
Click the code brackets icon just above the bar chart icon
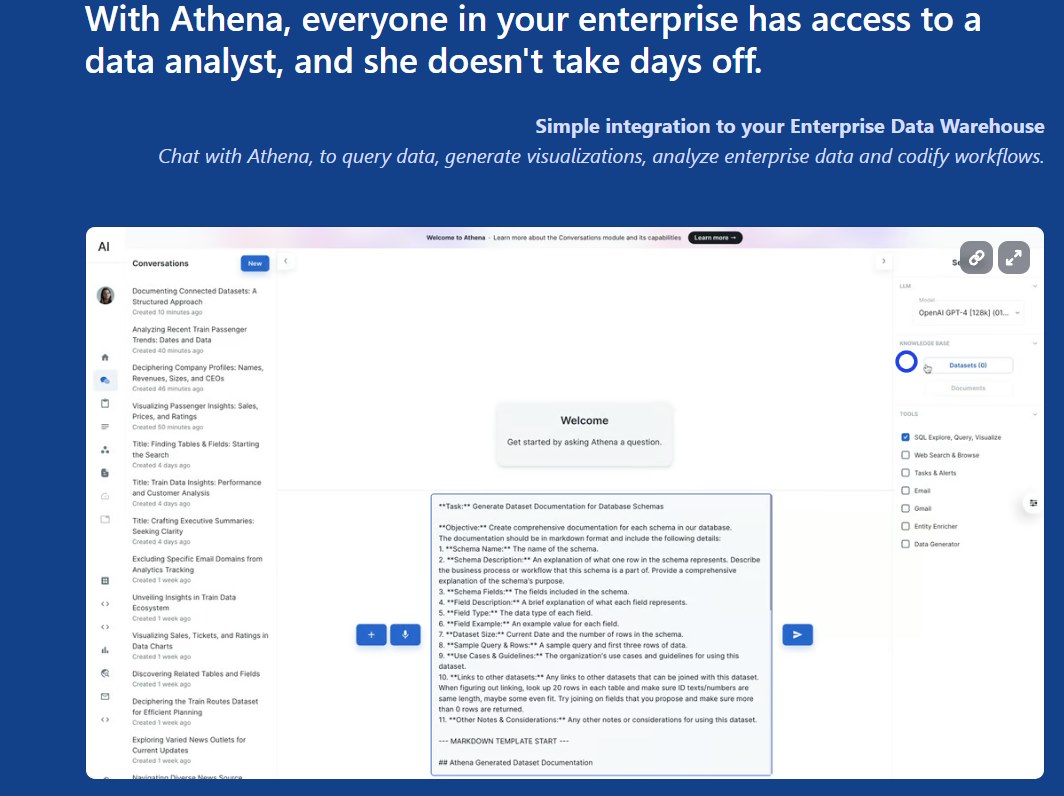pyautogui.click(x=104, y=627)
